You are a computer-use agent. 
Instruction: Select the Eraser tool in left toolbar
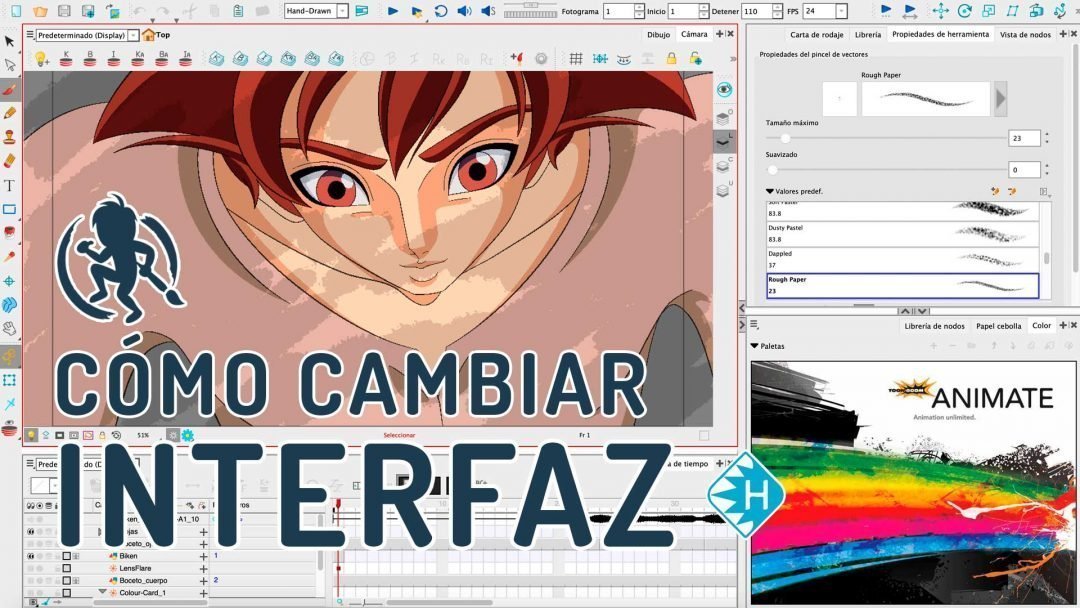click(x=9, y=160)
